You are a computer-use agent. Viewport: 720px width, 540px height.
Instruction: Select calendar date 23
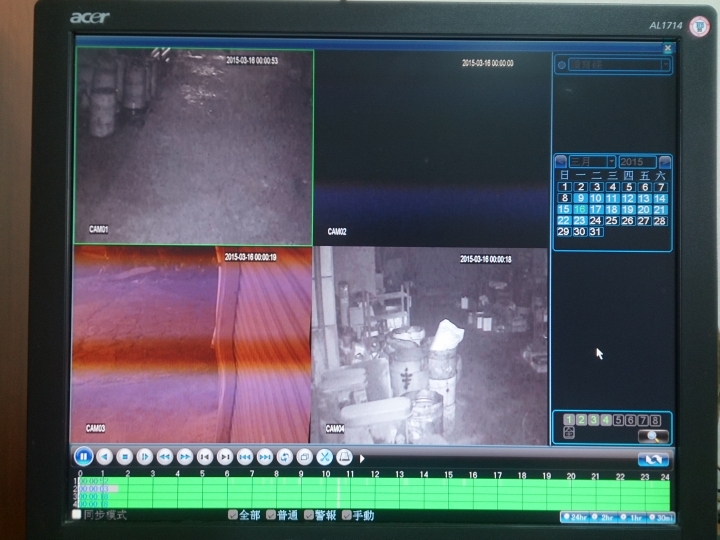click(580, 220)
